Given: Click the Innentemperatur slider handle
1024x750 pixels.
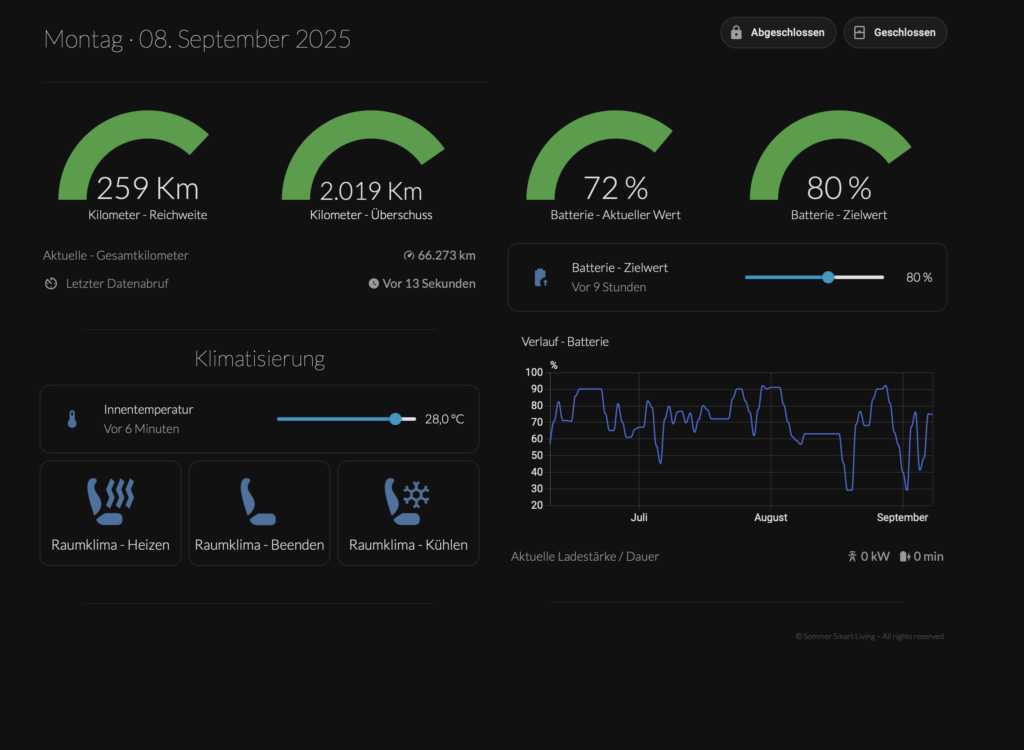Looking at the screenshot, I should (x=396, y=419).
